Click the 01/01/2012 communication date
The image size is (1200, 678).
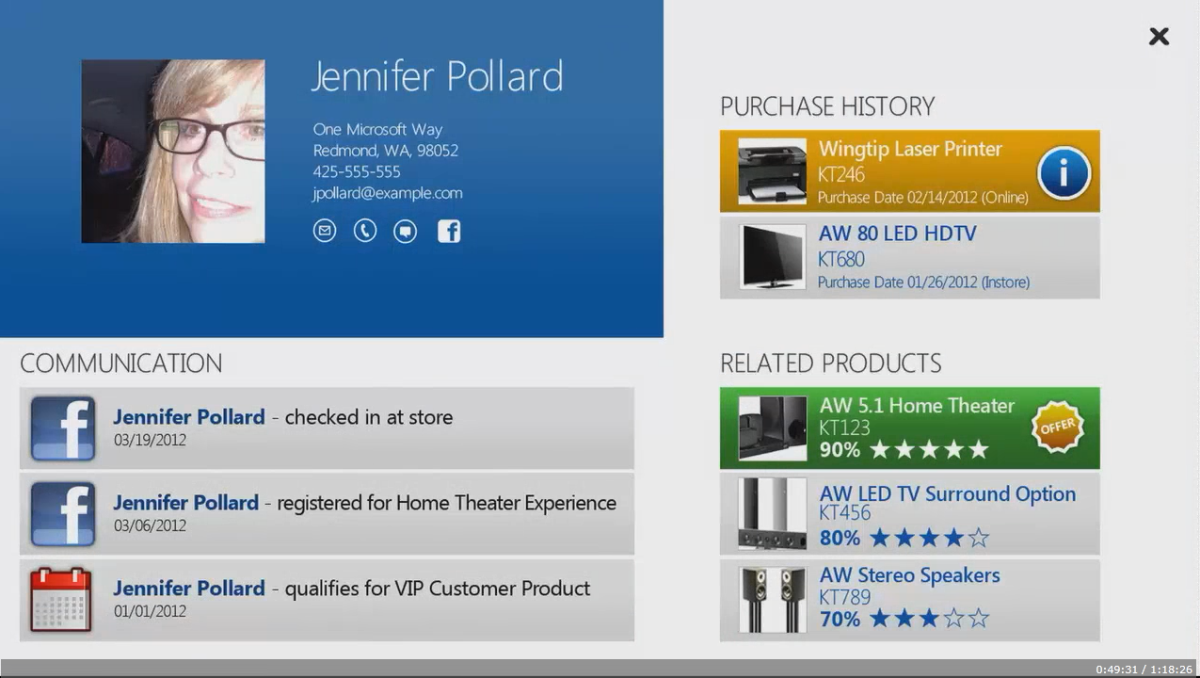click(x=150, y=611)
